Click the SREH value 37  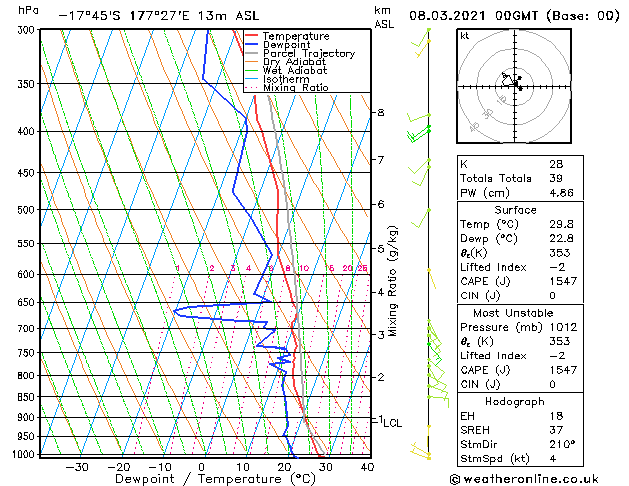(556, 430)
